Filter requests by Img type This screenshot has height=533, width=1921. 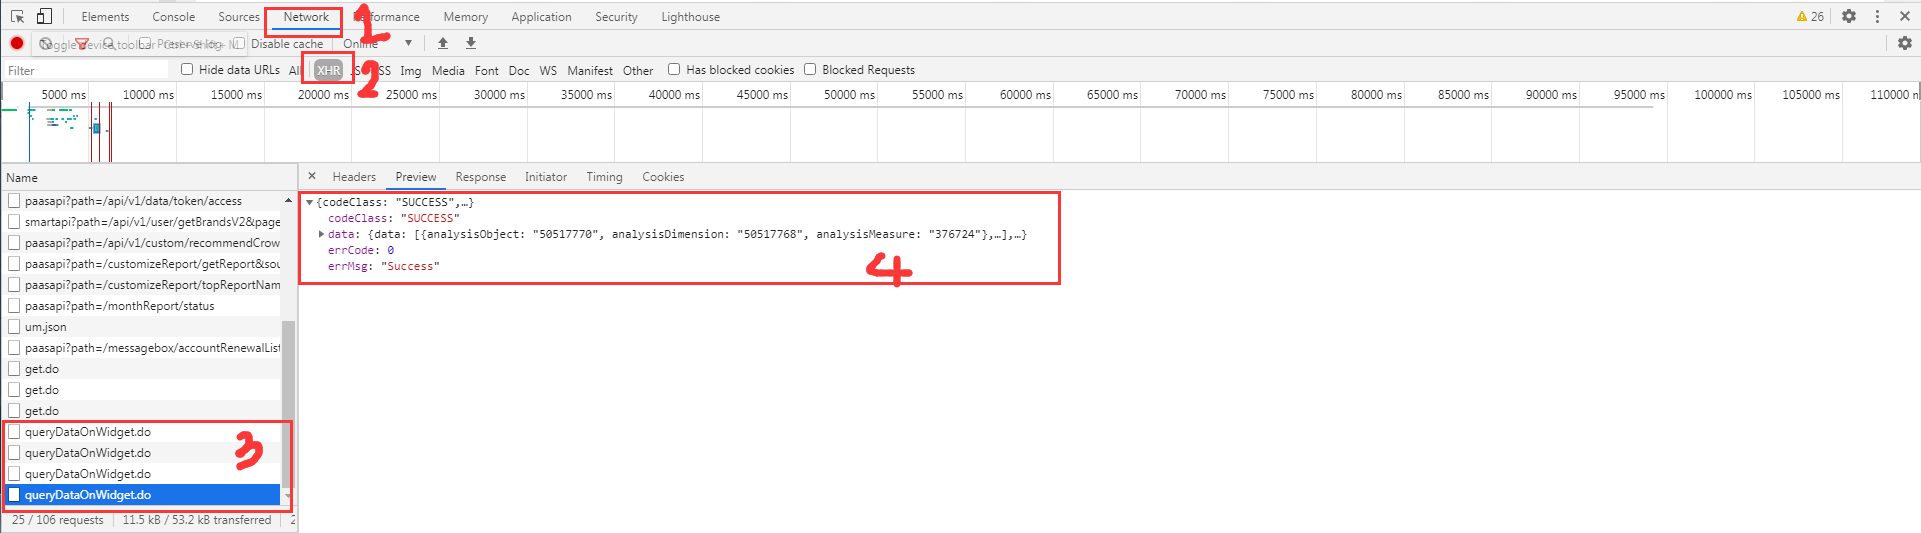411,70
